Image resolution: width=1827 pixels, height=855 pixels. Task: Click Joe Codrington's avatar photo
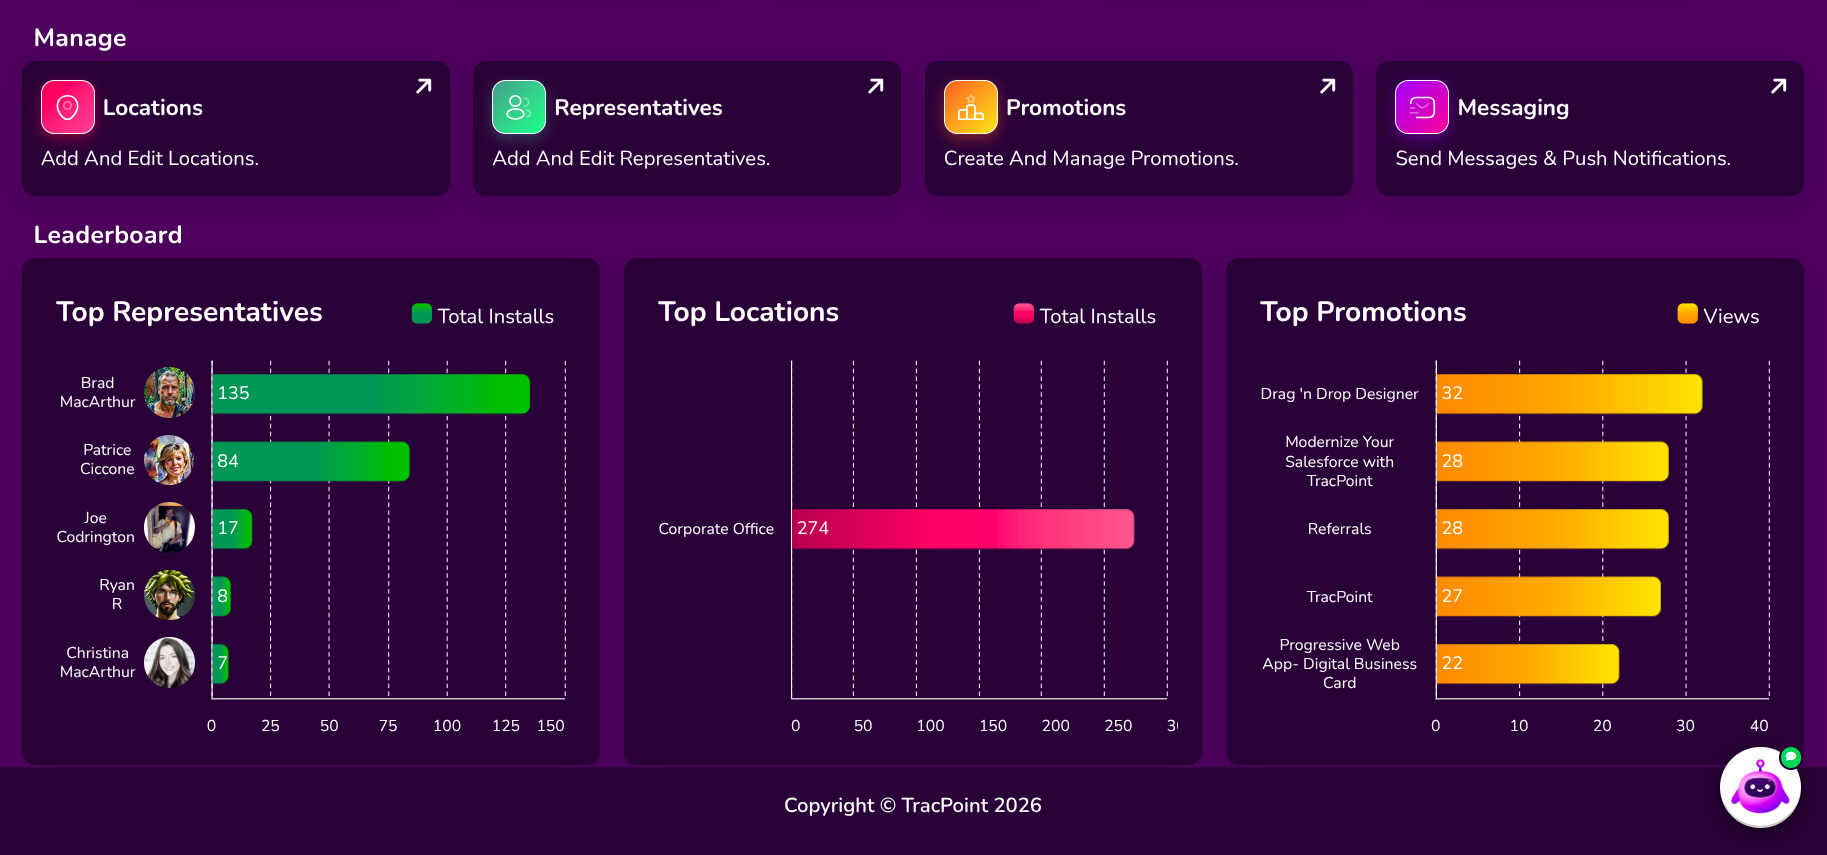(169, 527)
